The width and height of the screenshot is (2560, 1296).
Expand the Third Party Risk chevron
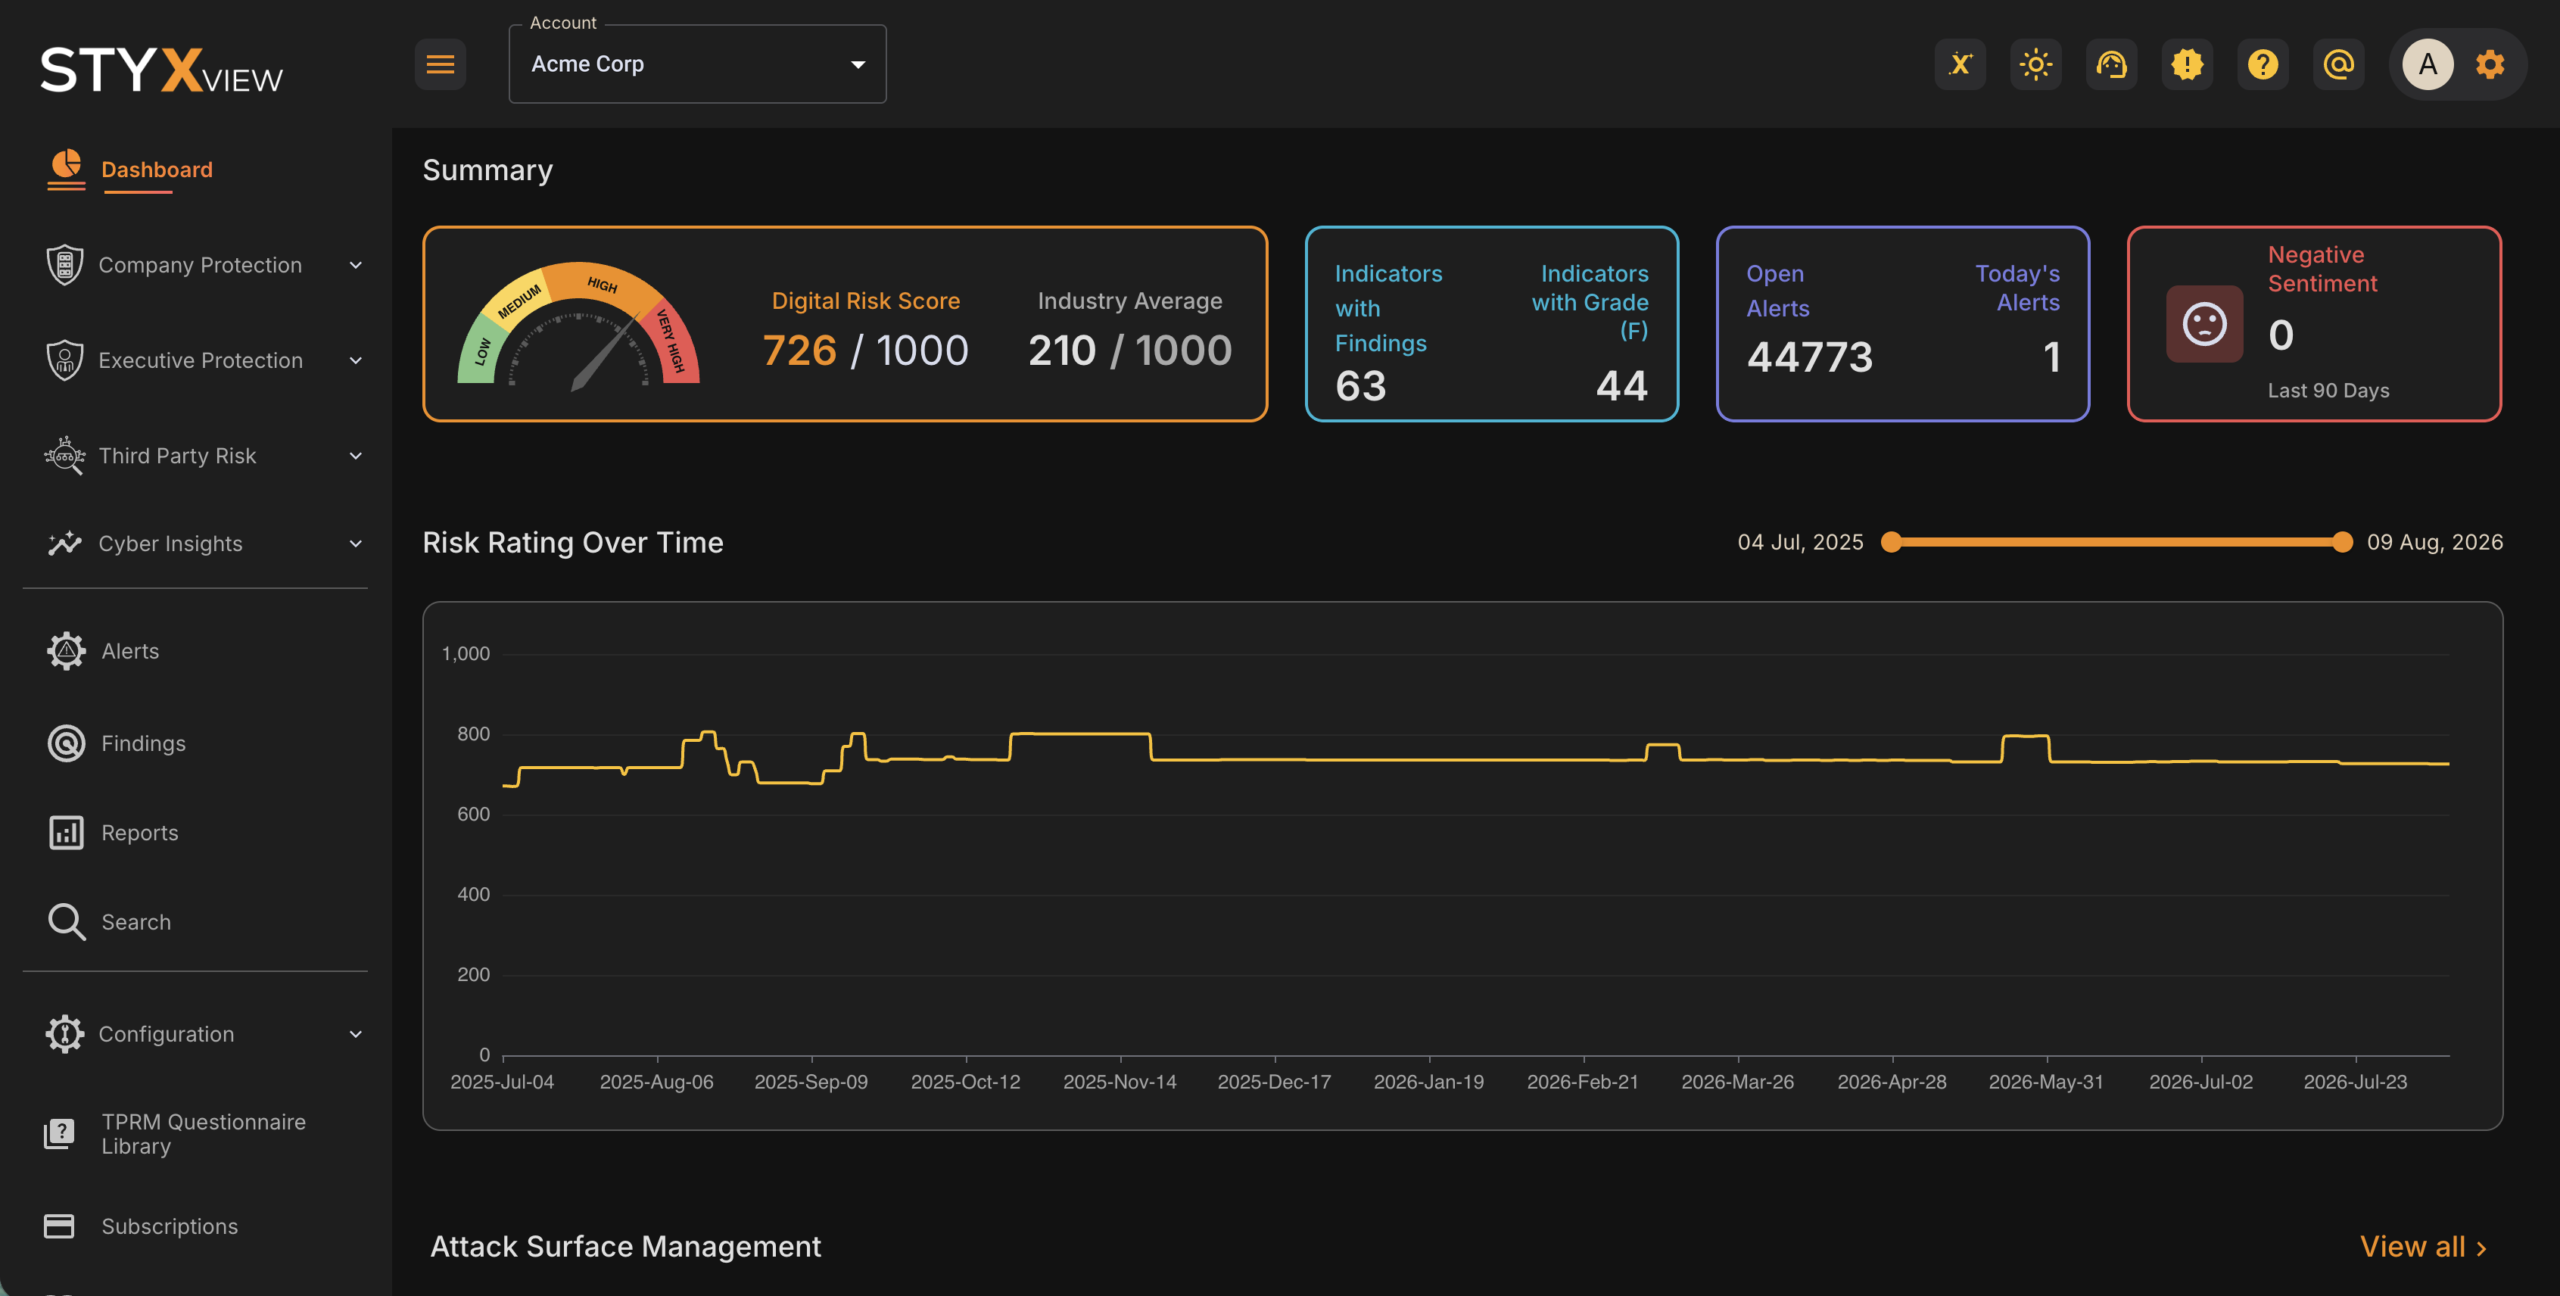(x=355, y=456)
